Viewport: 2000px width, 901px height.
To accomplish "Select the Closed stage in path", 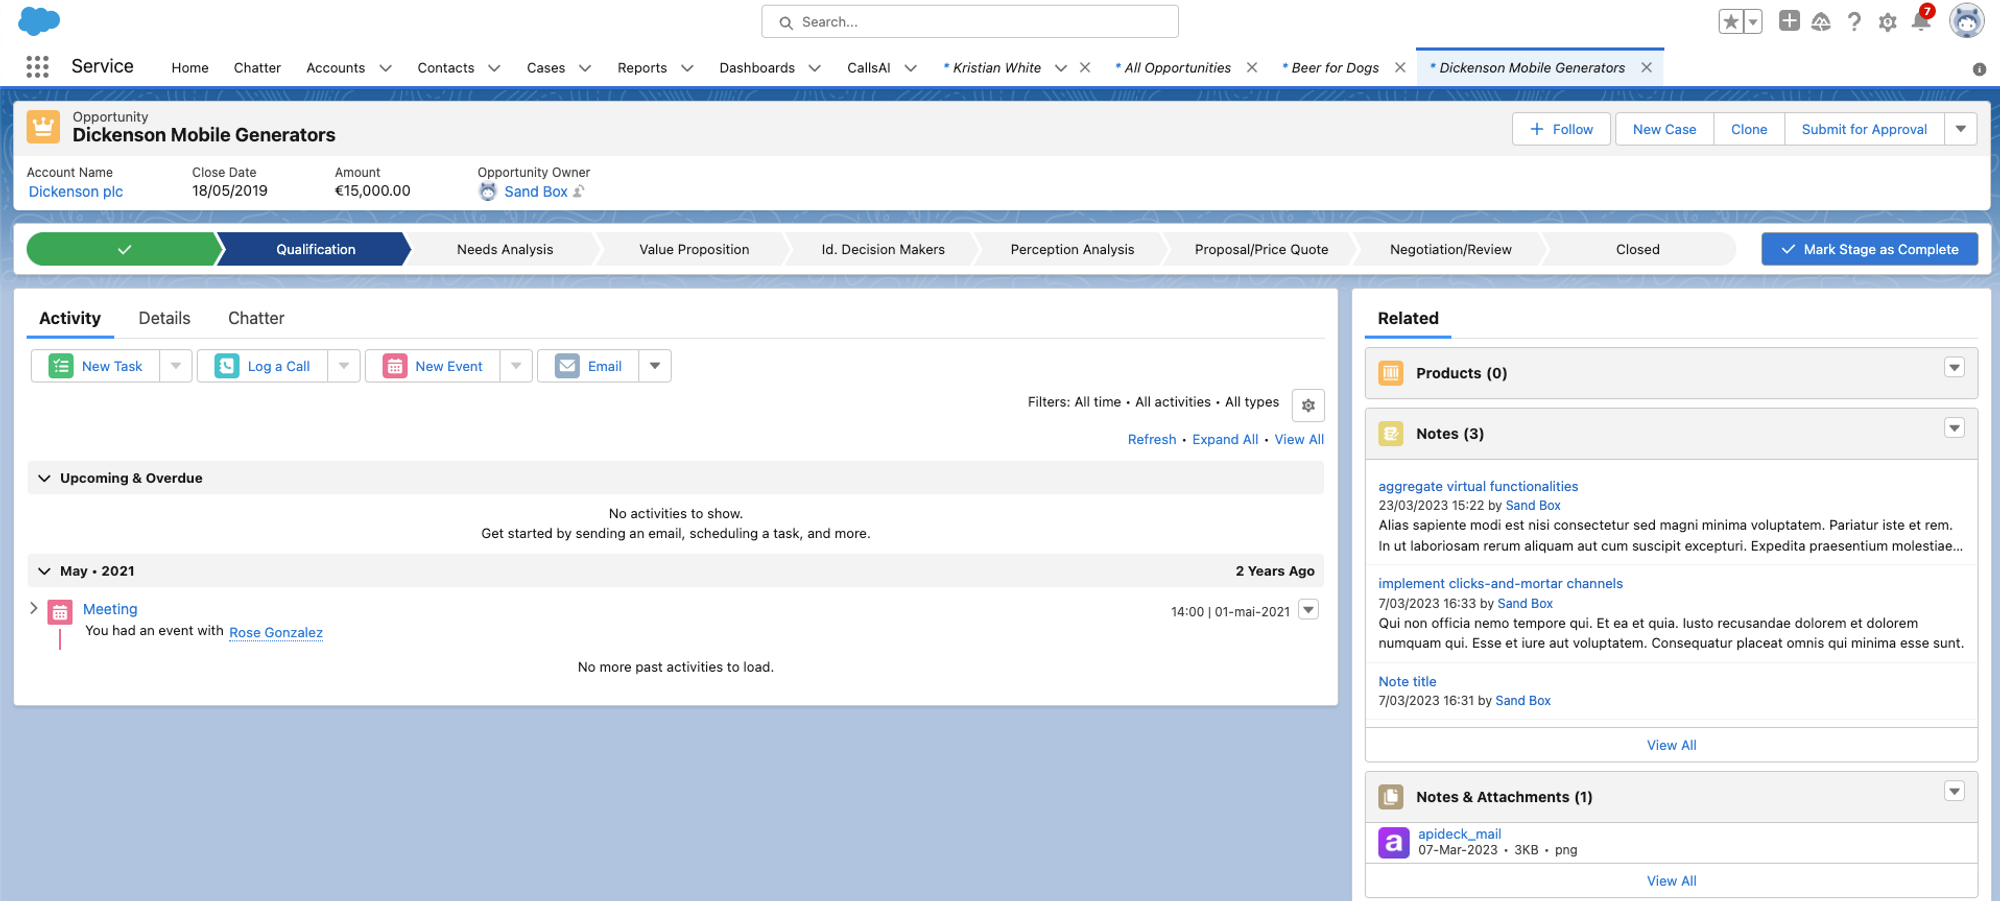I will pyautogui.click(x=1637, y=249).
